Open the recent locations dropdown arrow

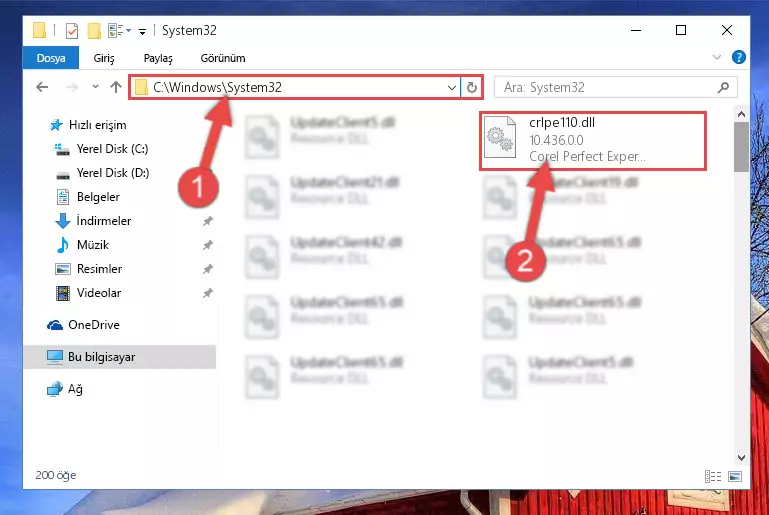pyautogui.click(x=95, y=87)
